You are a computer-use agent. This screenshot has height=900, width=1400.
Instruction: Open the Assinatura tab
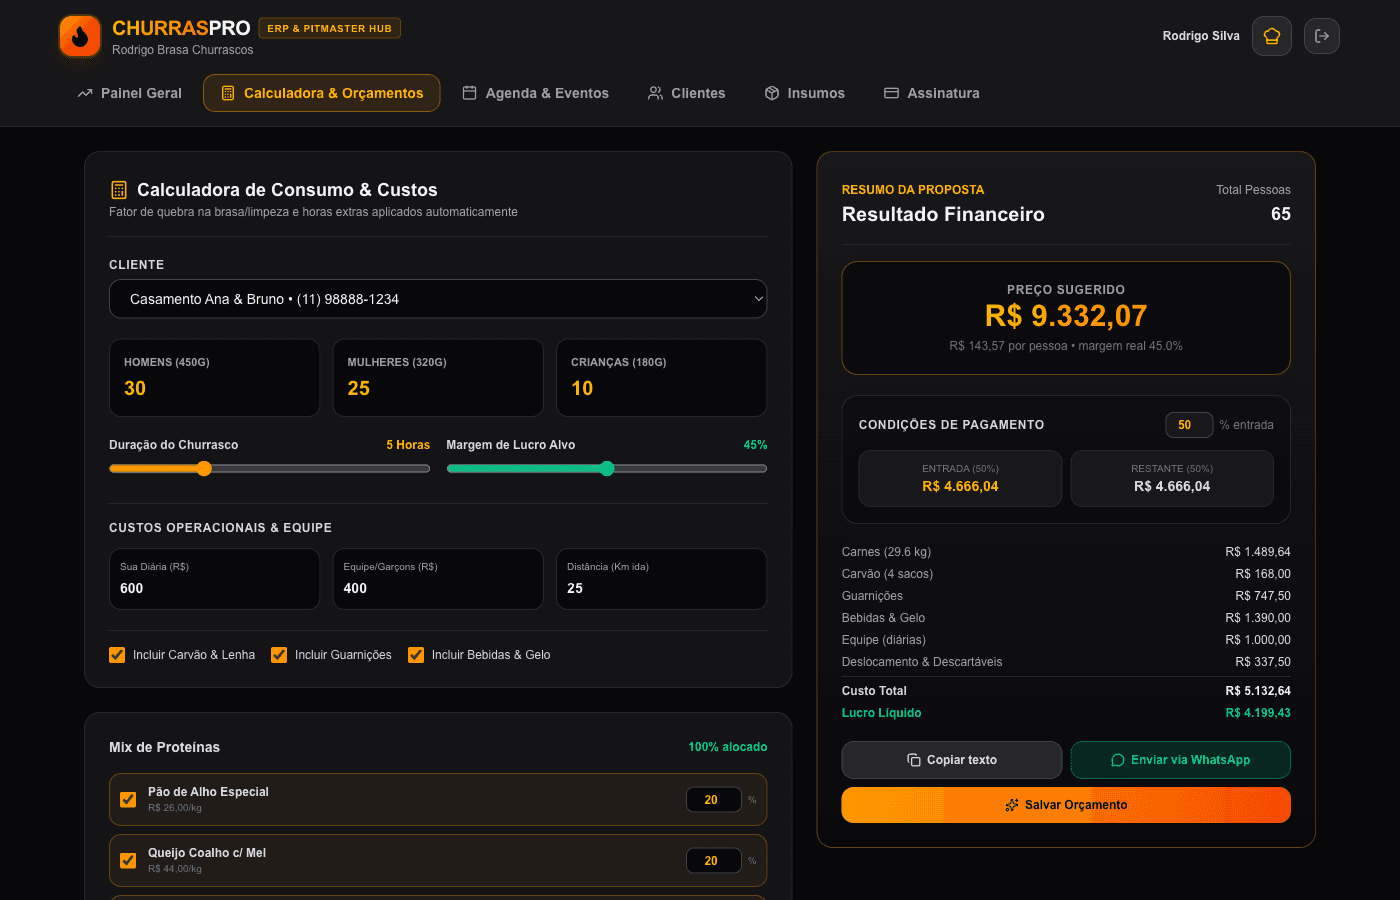click(x=932, y=93)
